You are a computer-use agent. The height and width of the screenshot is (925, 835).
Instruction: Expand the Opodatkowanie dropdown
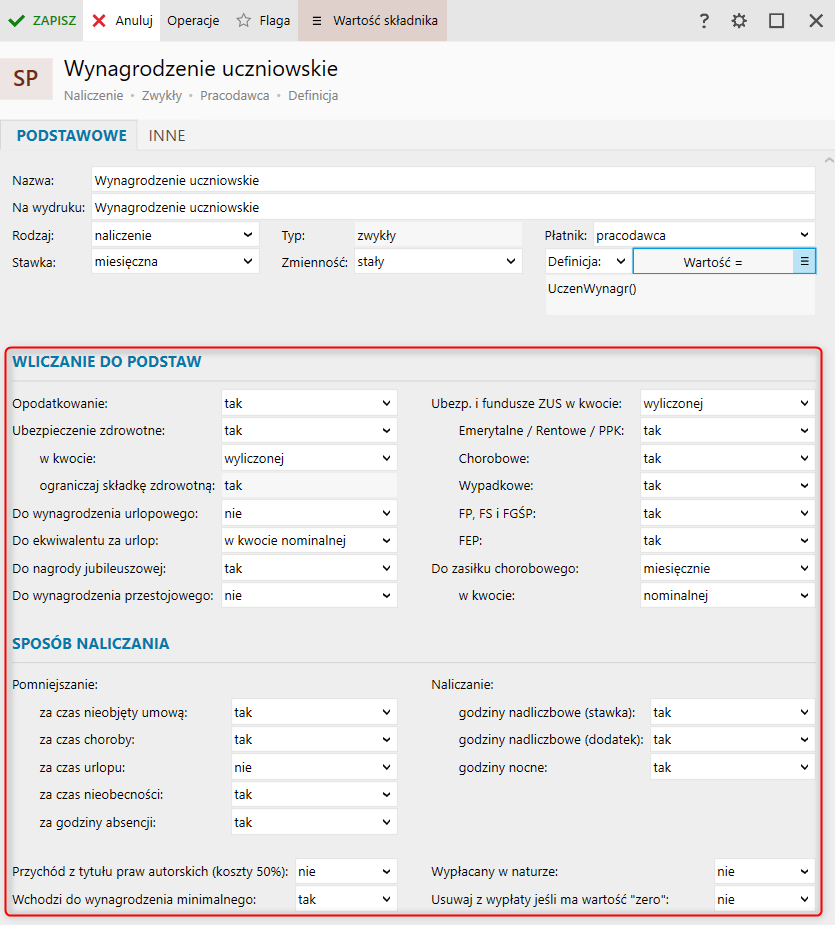coord(309,404)
